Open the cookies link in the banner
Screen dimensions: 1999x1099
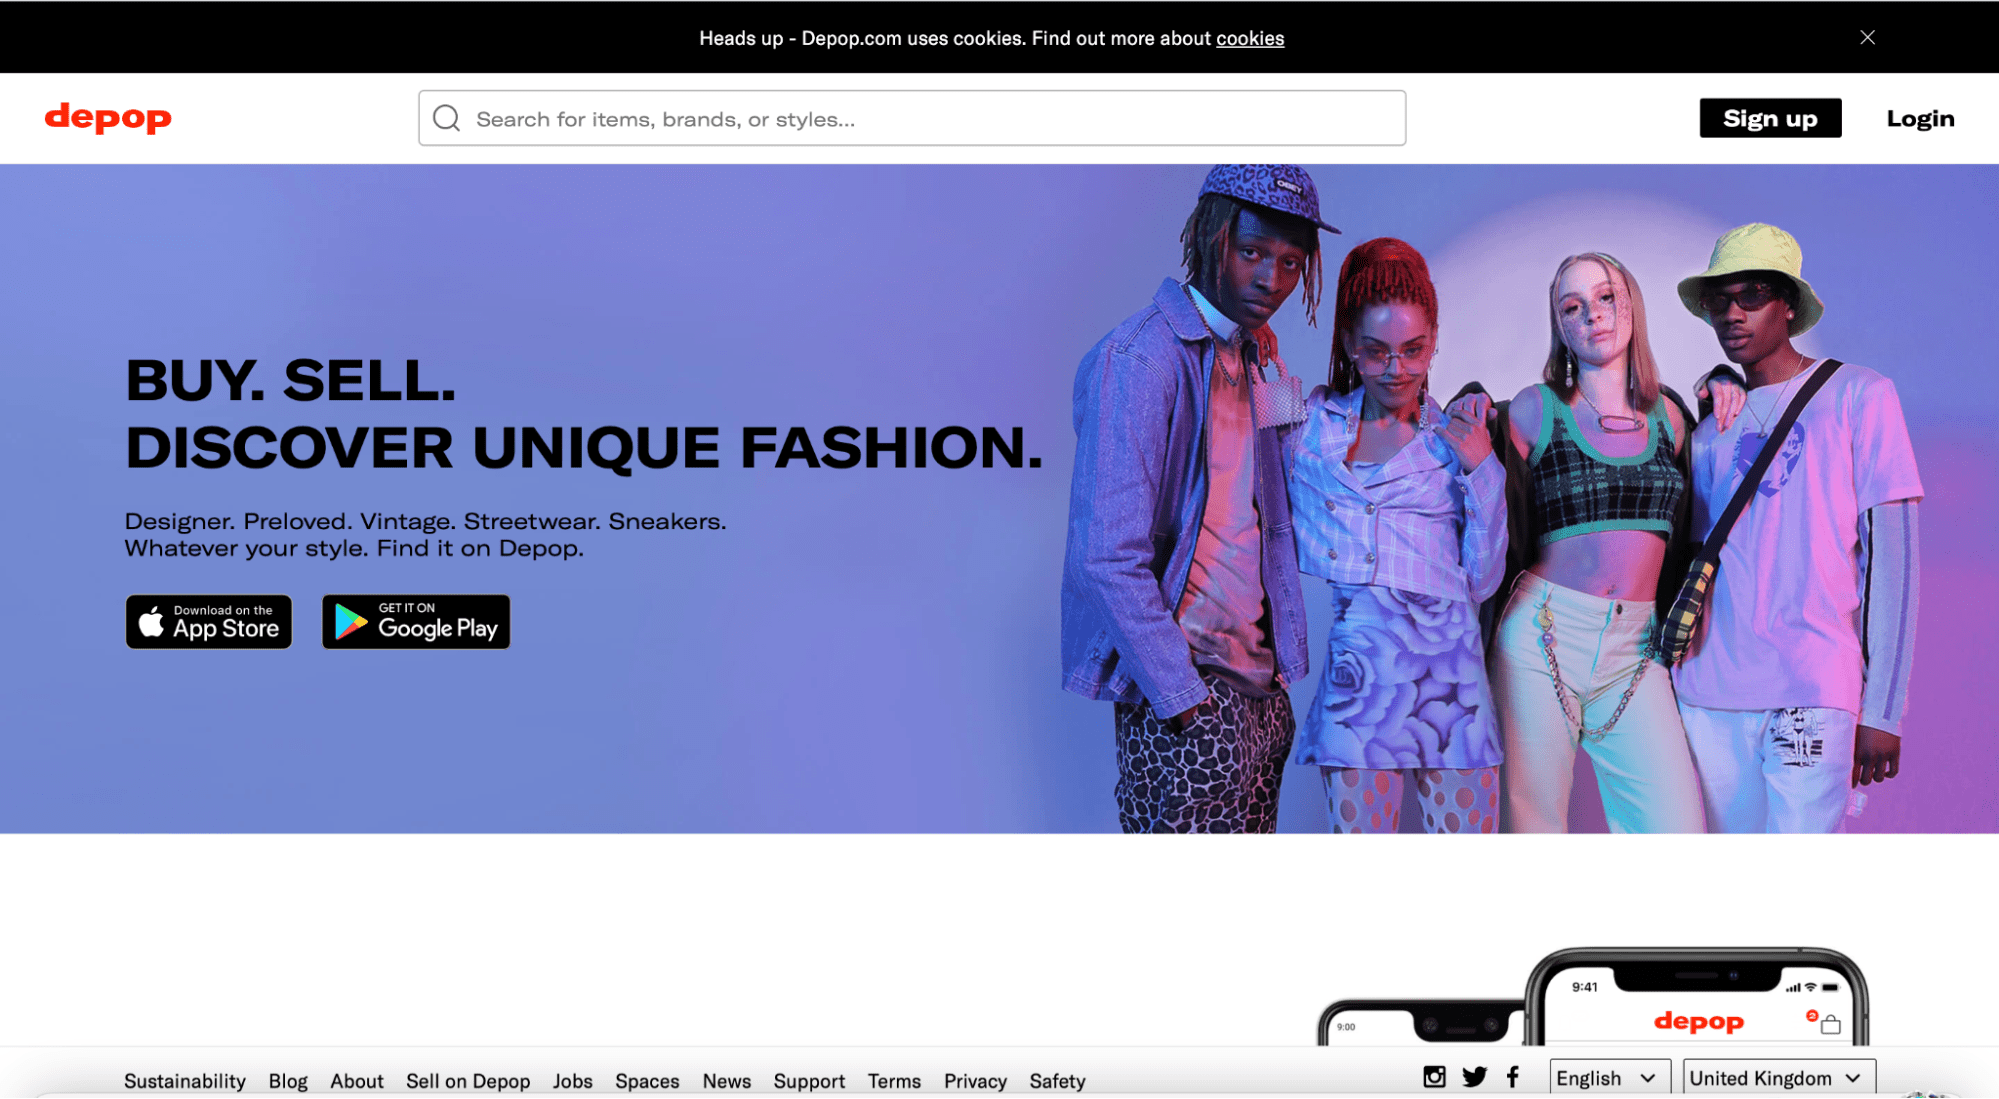1250,38
